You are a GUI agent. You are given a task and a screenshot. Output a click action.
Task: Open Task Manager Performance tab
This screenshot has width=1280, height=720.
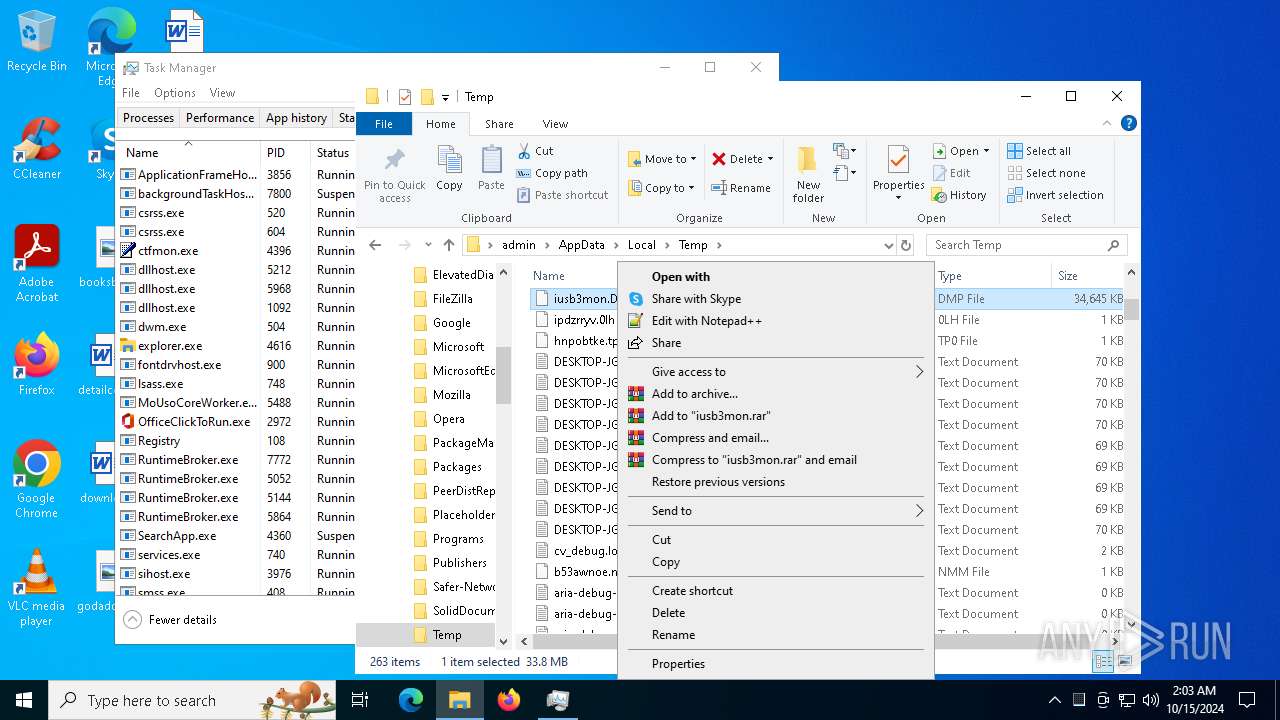(x=220, y=118)
